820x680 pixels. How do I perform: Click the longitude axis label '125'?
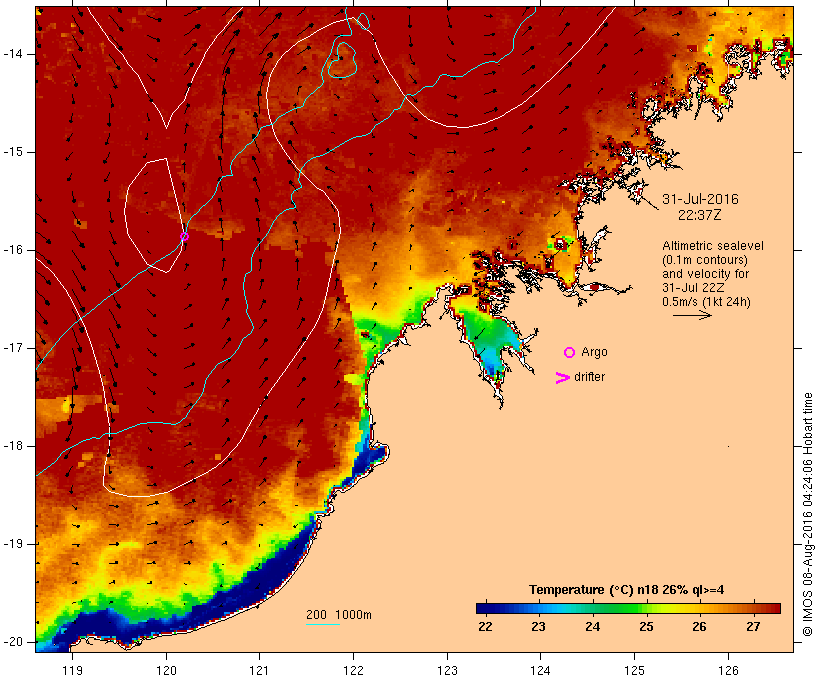634,671
